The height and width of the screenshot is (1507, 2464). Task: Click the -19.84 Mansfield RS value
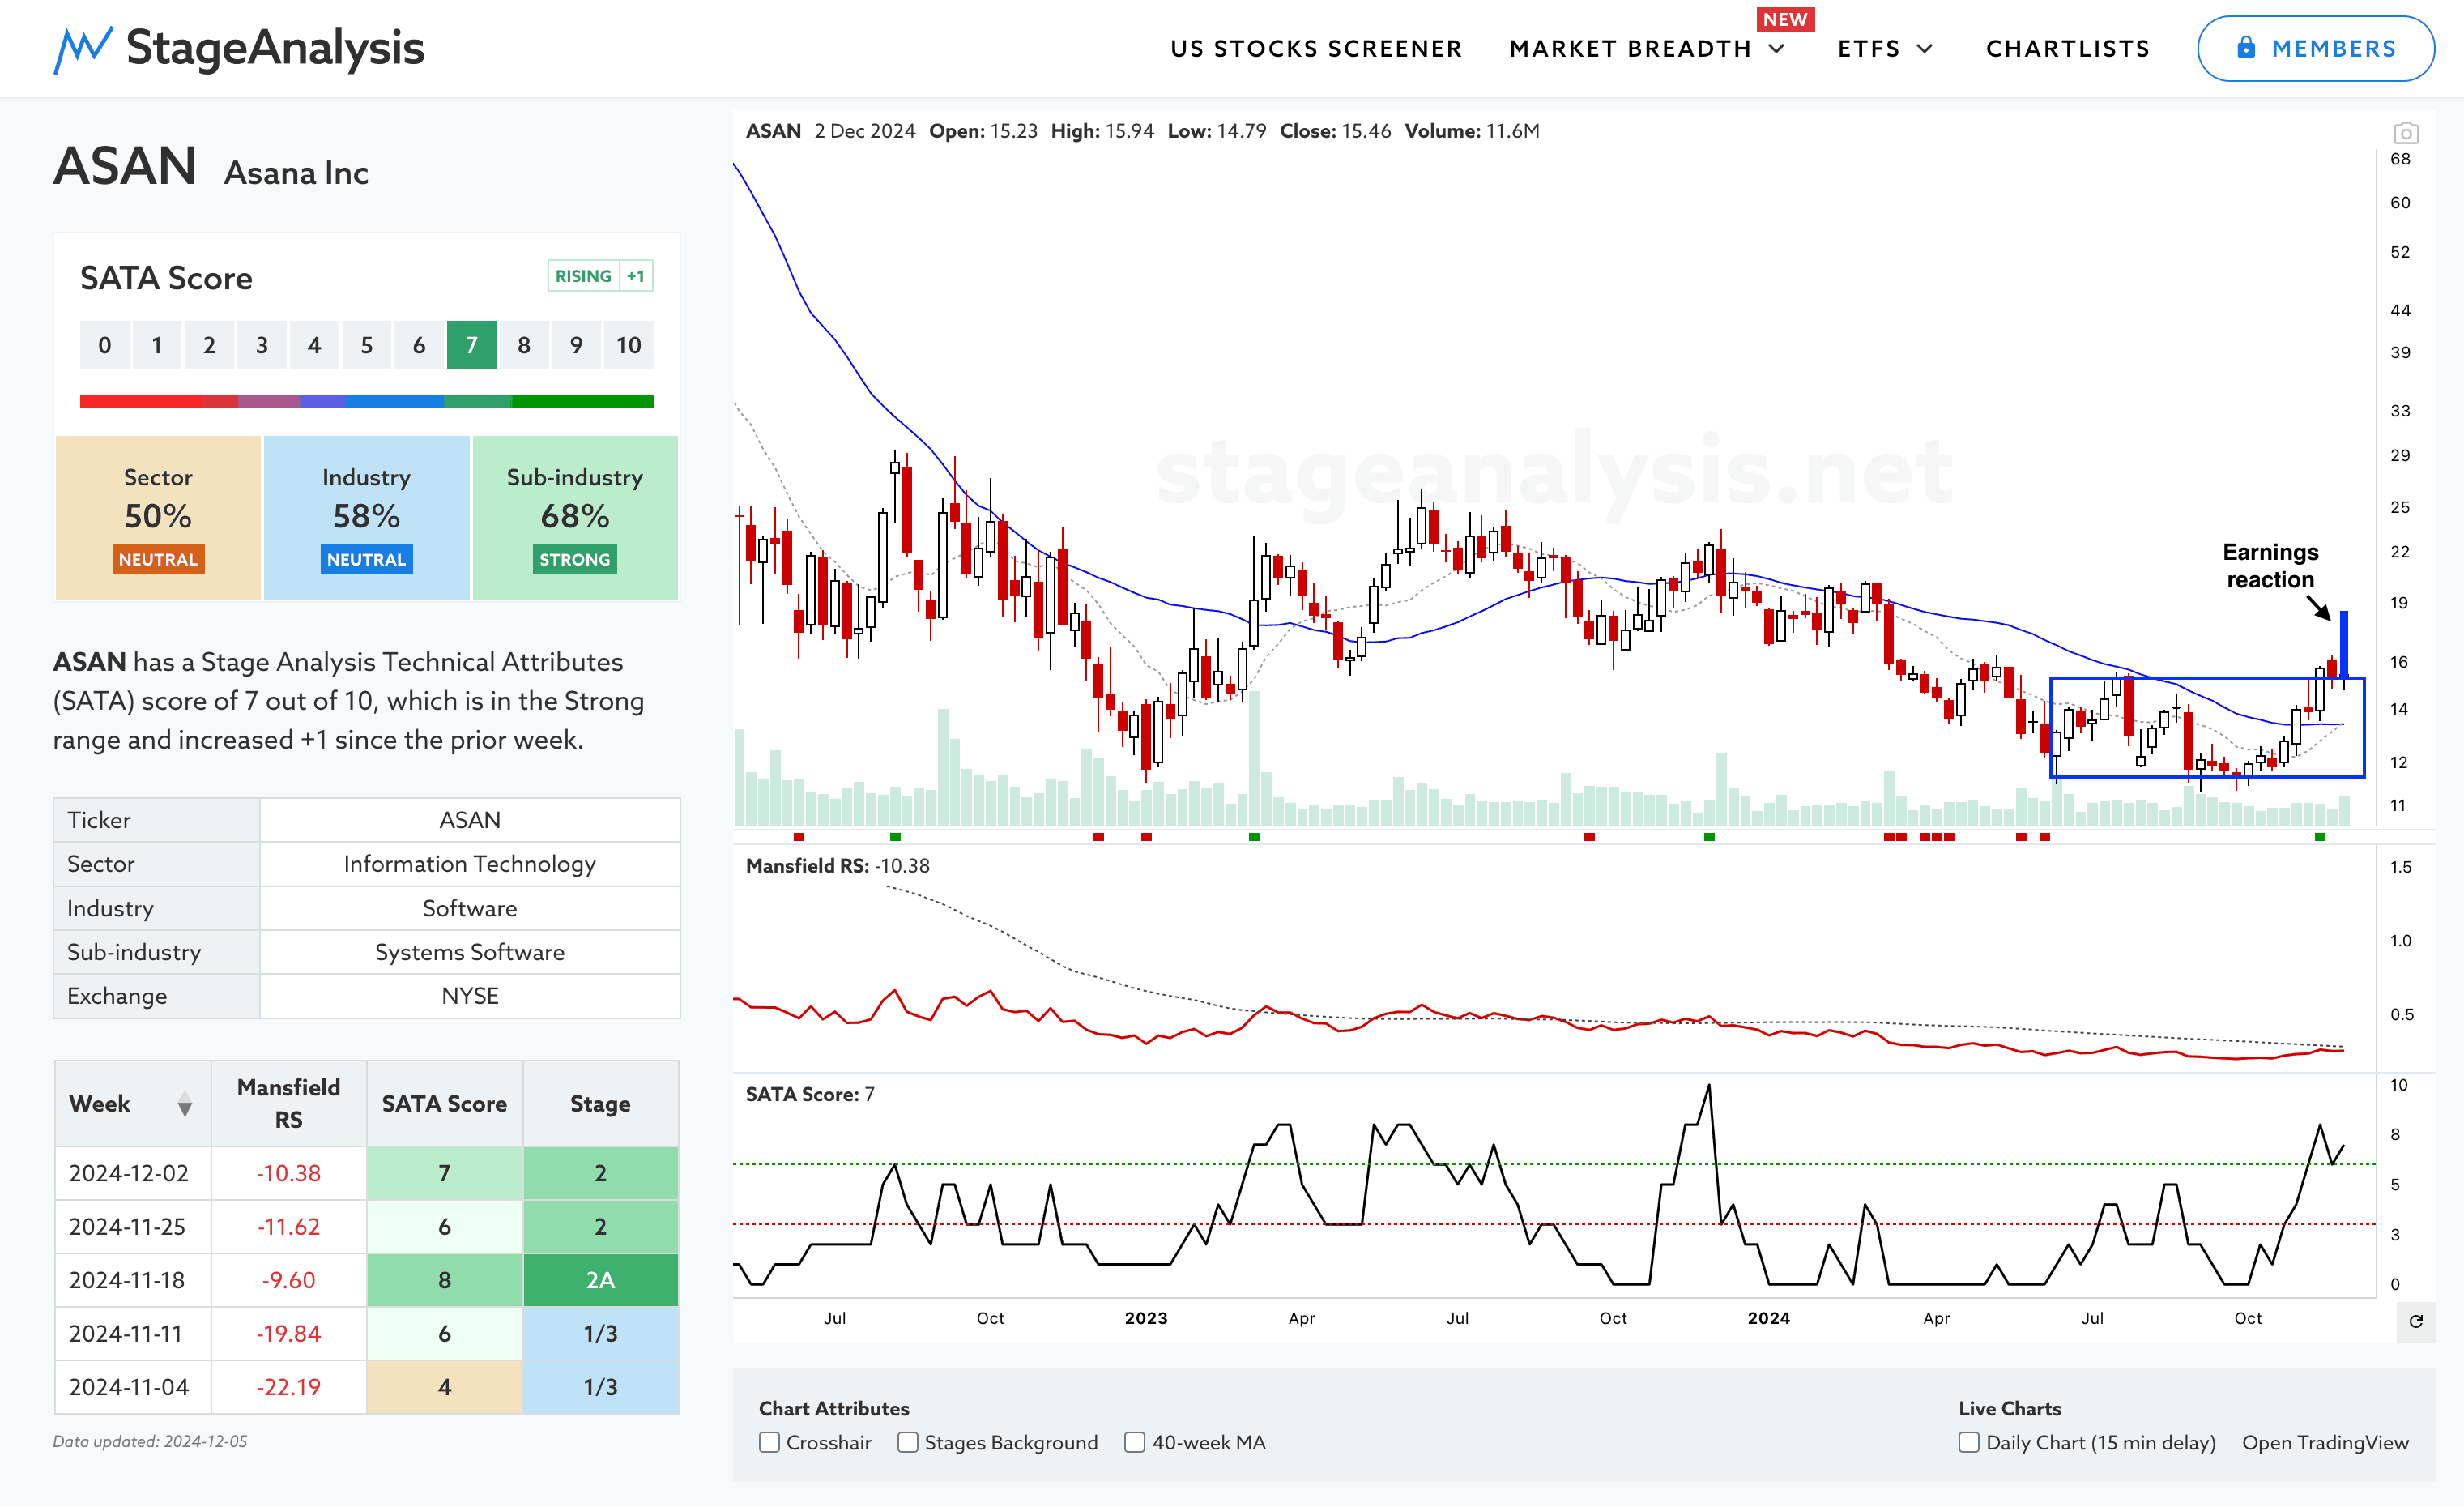coord(288,1333)
